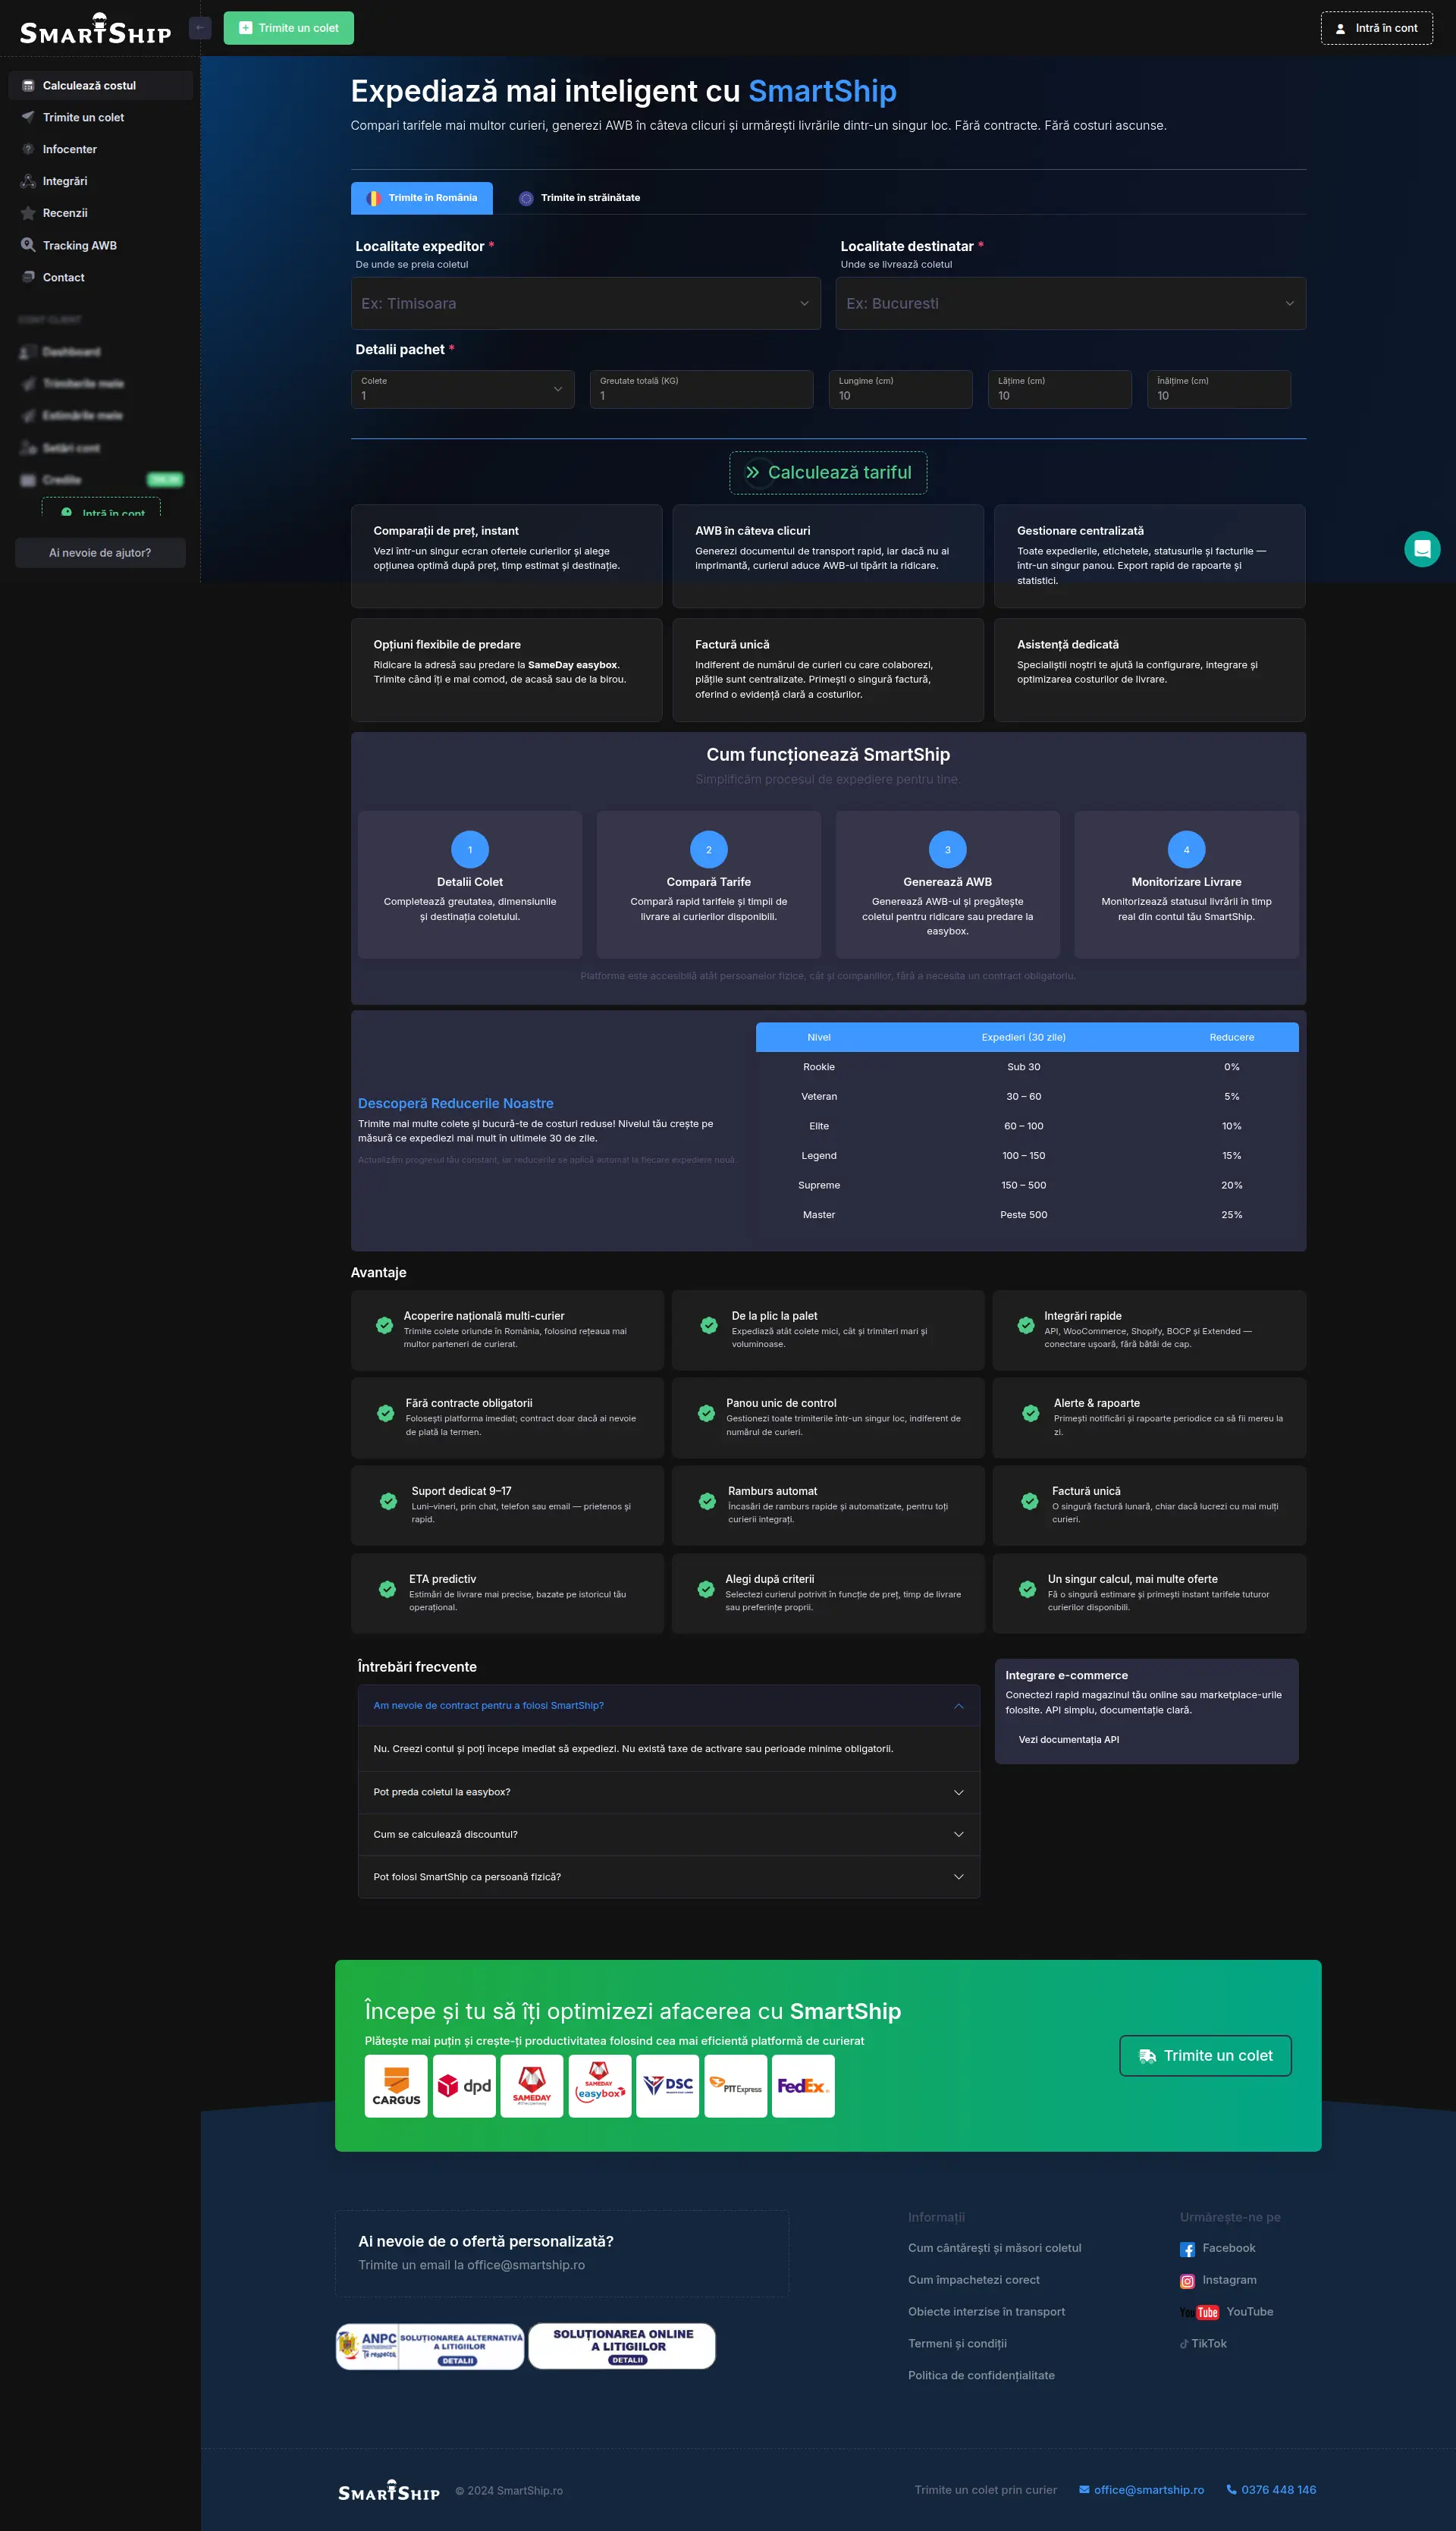Screen dimensions: 1456x2531
Task: Click the DPD courier logo
Action: click(464, 2085)
